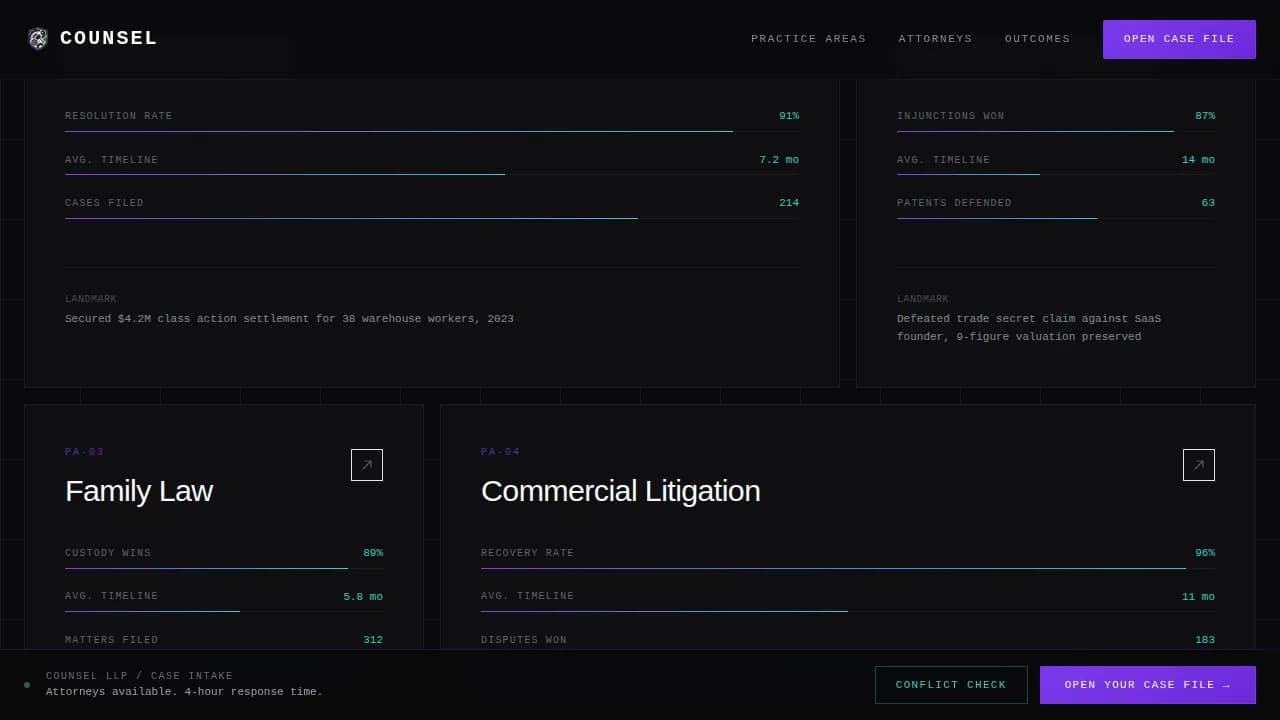Click the 96% recovery rate value

[1205, 553]
